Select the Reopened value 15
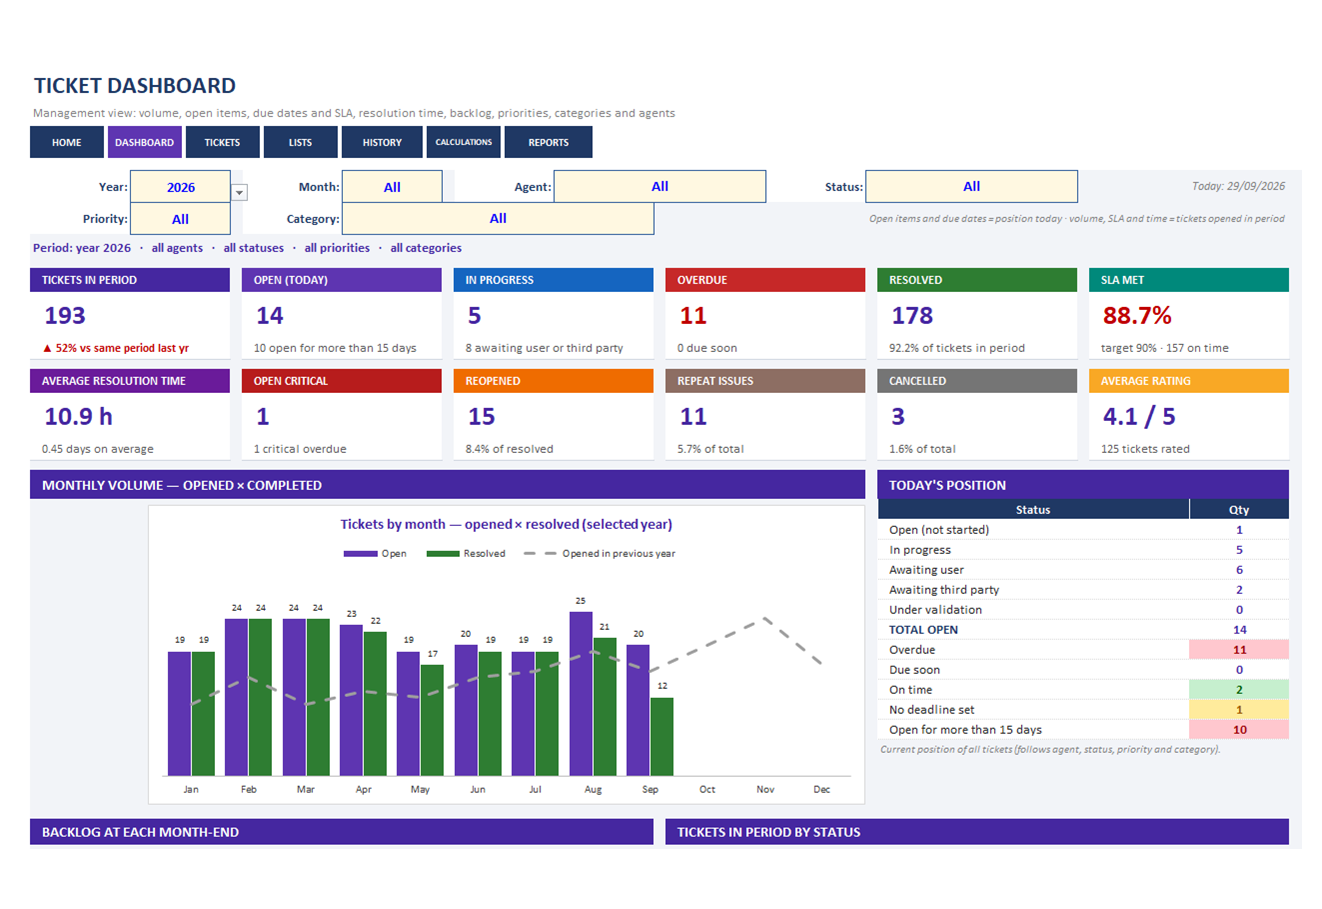The width and height of the screenshot is (1322, 909). pyautogui.click(x=482, y=417)
